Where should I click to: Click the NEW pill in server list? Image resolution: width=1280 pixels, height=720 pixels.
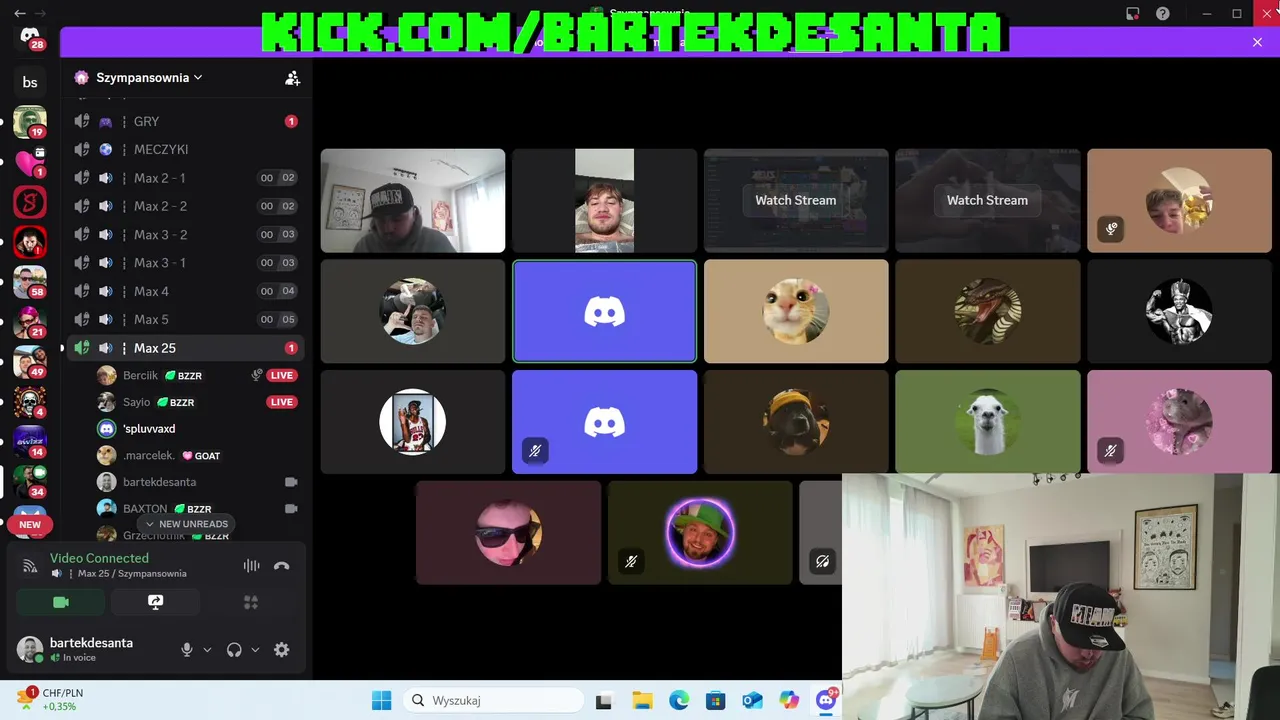(30, 524)
